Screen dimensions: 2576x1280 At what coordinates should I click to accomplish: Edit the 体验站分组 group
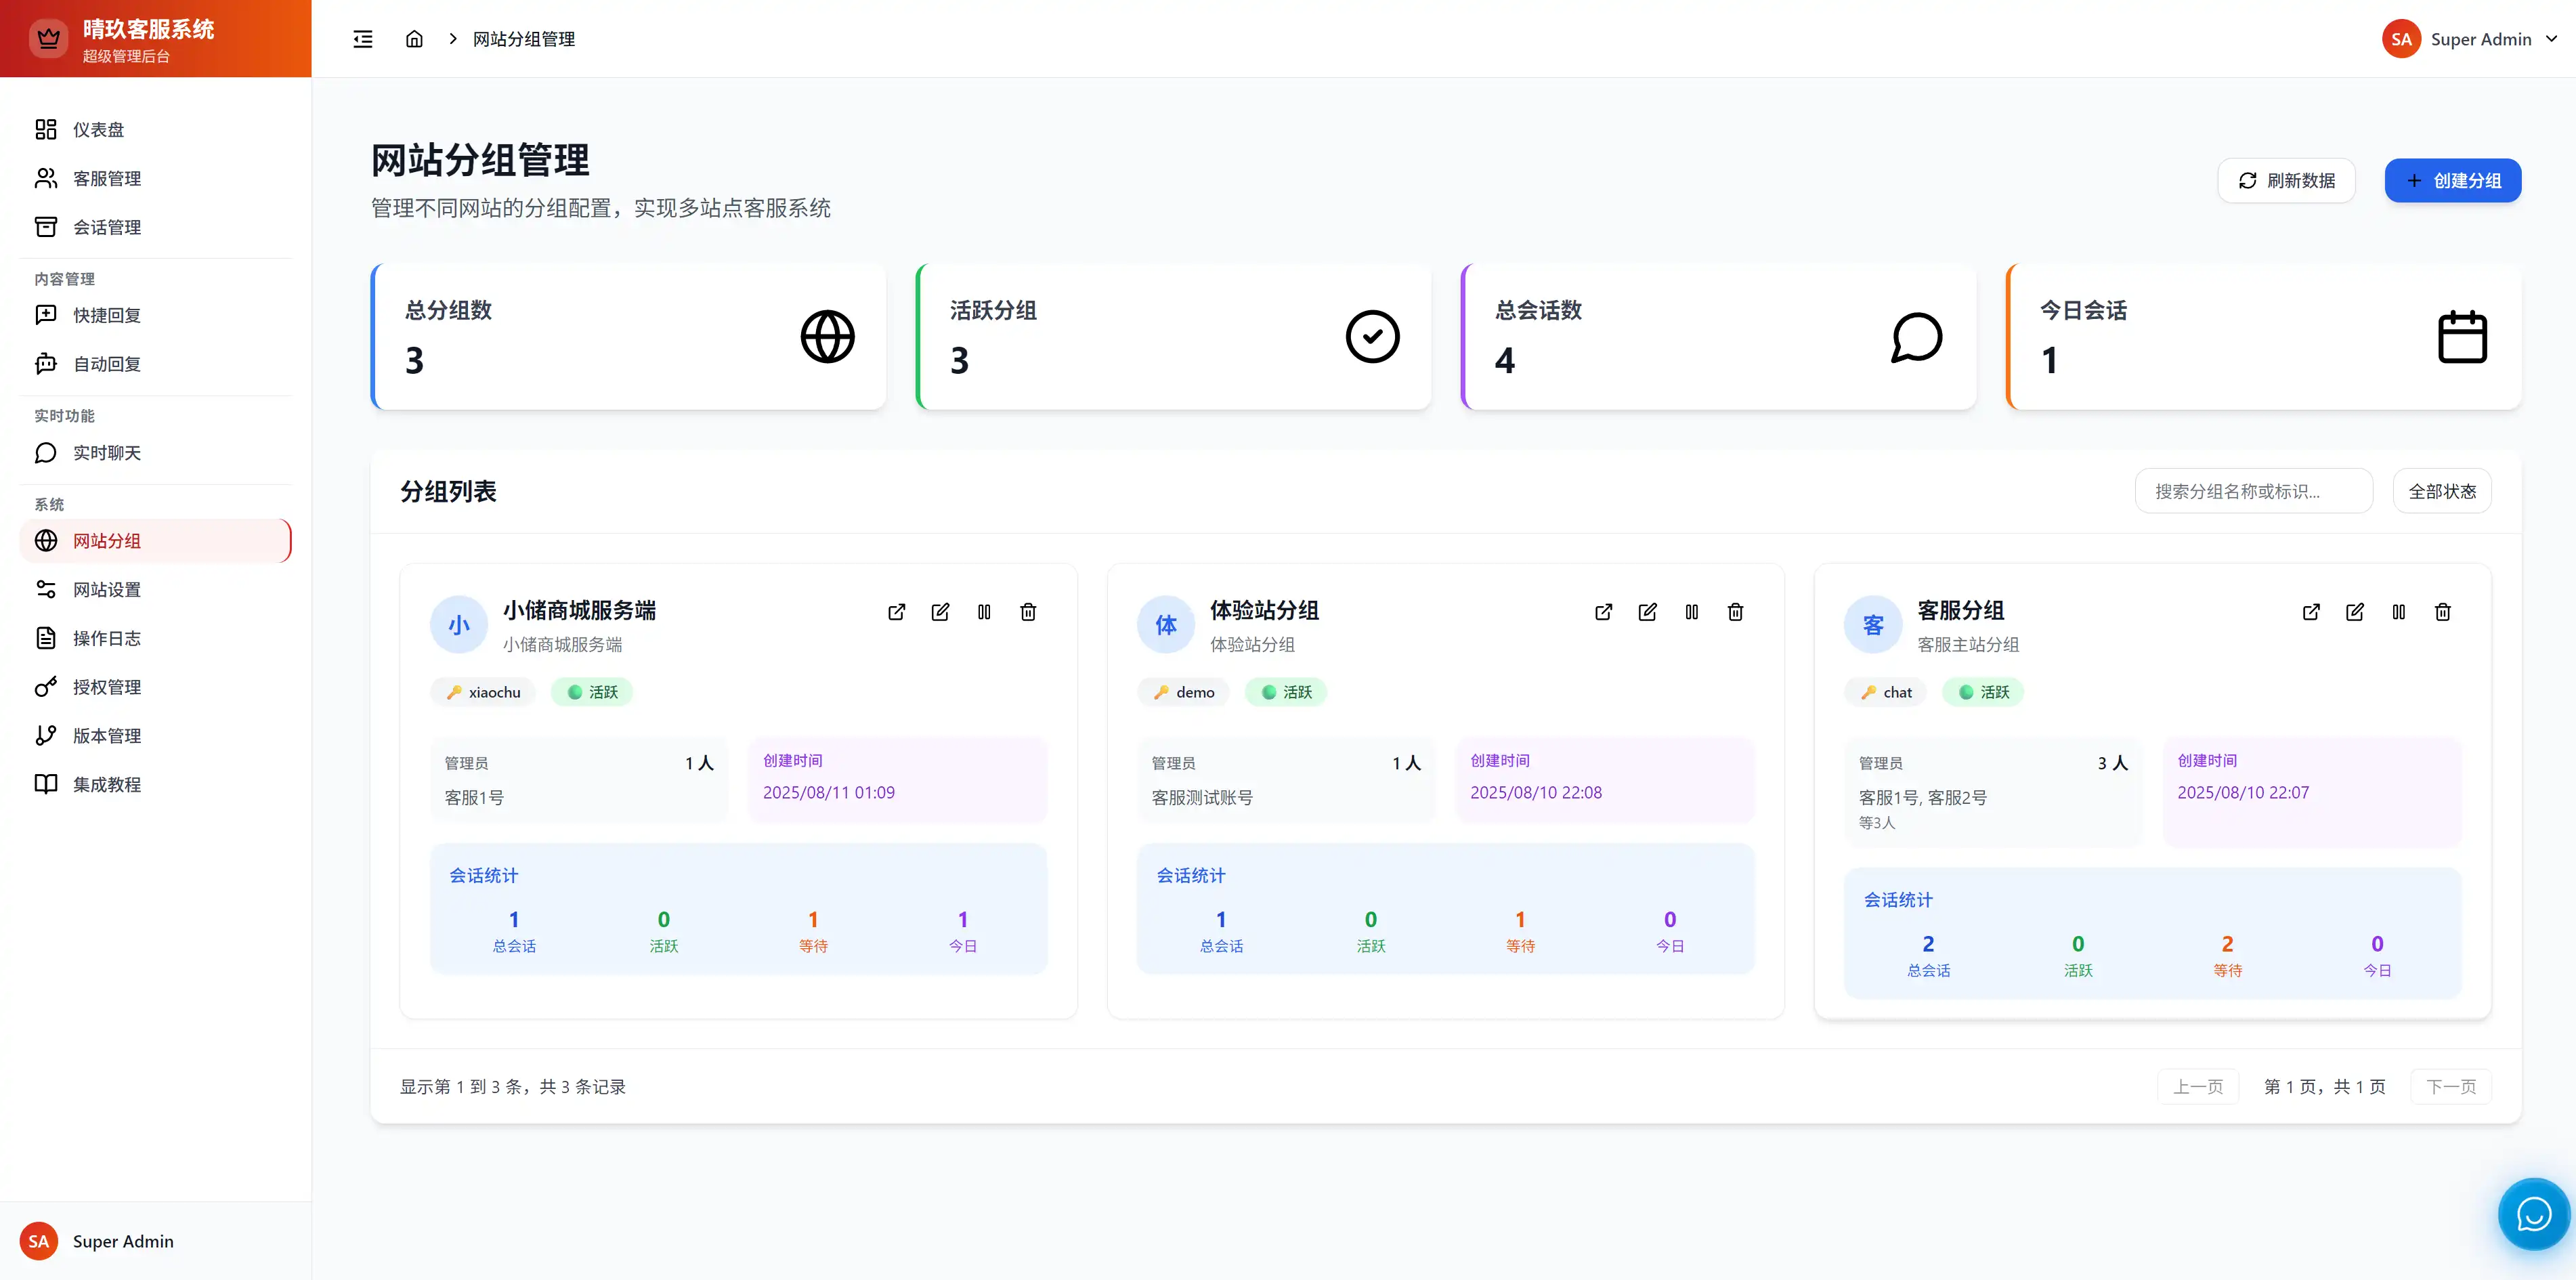tap(1647, 612)
